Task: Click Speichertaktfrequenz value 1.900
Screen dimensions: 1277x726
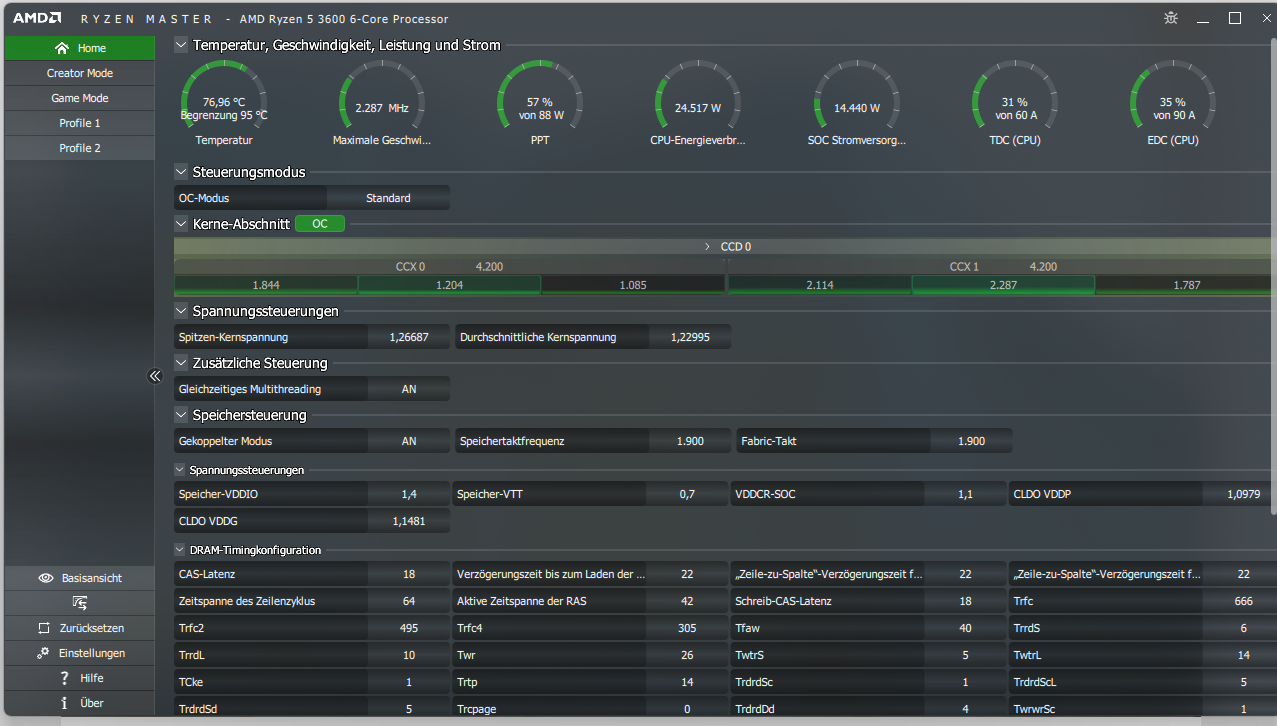Action: point(690,441)
